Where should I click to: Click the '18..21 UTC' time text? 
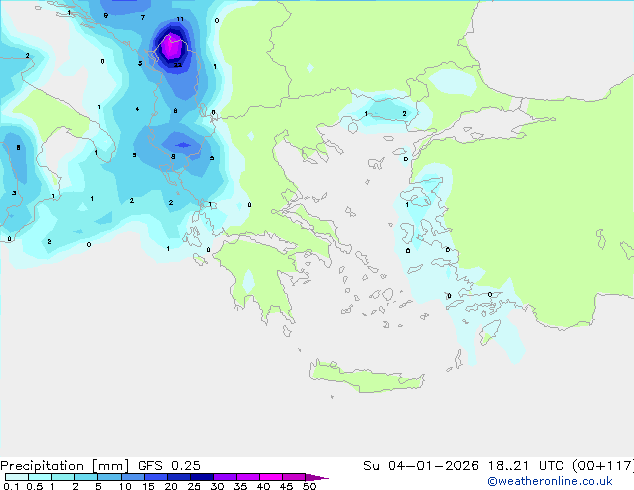pyautogui.click(x=525, y=465)
